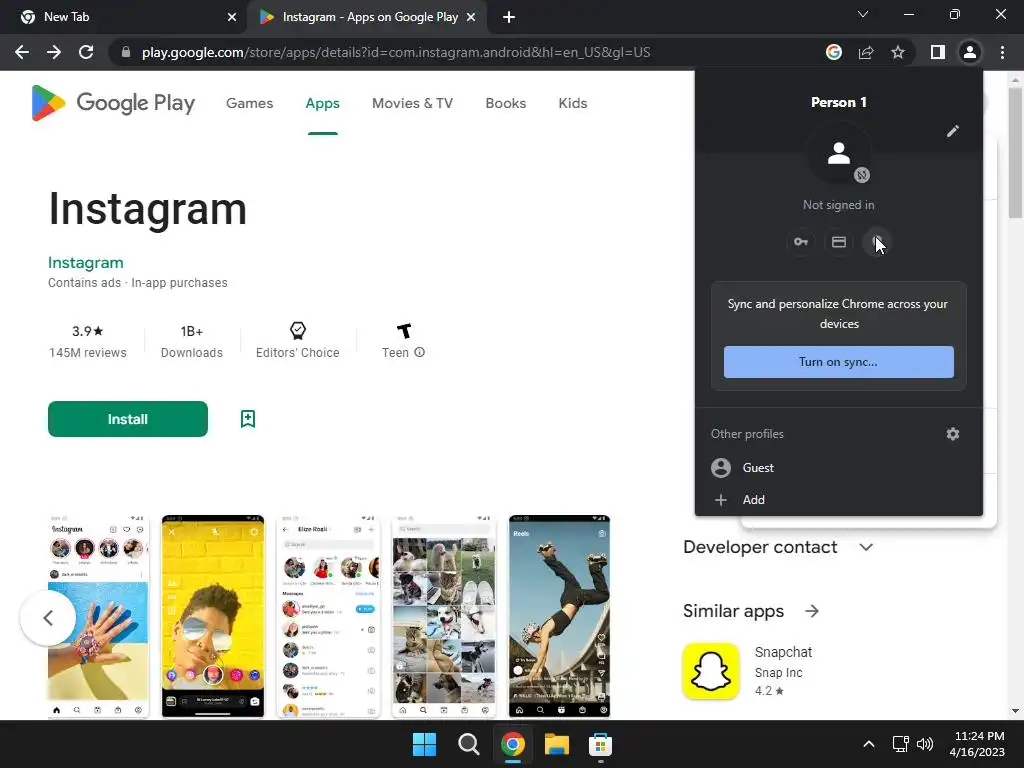Open Microsoft Store from taskbar
Viewport: 1024px width, 768px height.
tap(600, 744)
